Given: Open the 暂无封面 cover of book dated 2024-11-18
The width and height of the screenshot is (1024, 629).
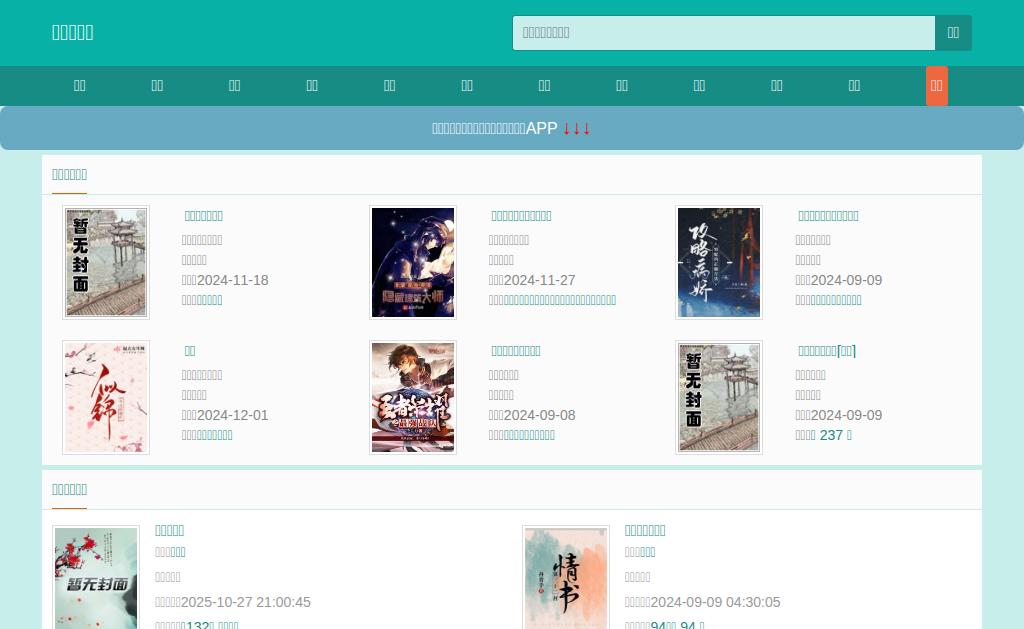Looking at the screenshot, I should tap(106, 263).
